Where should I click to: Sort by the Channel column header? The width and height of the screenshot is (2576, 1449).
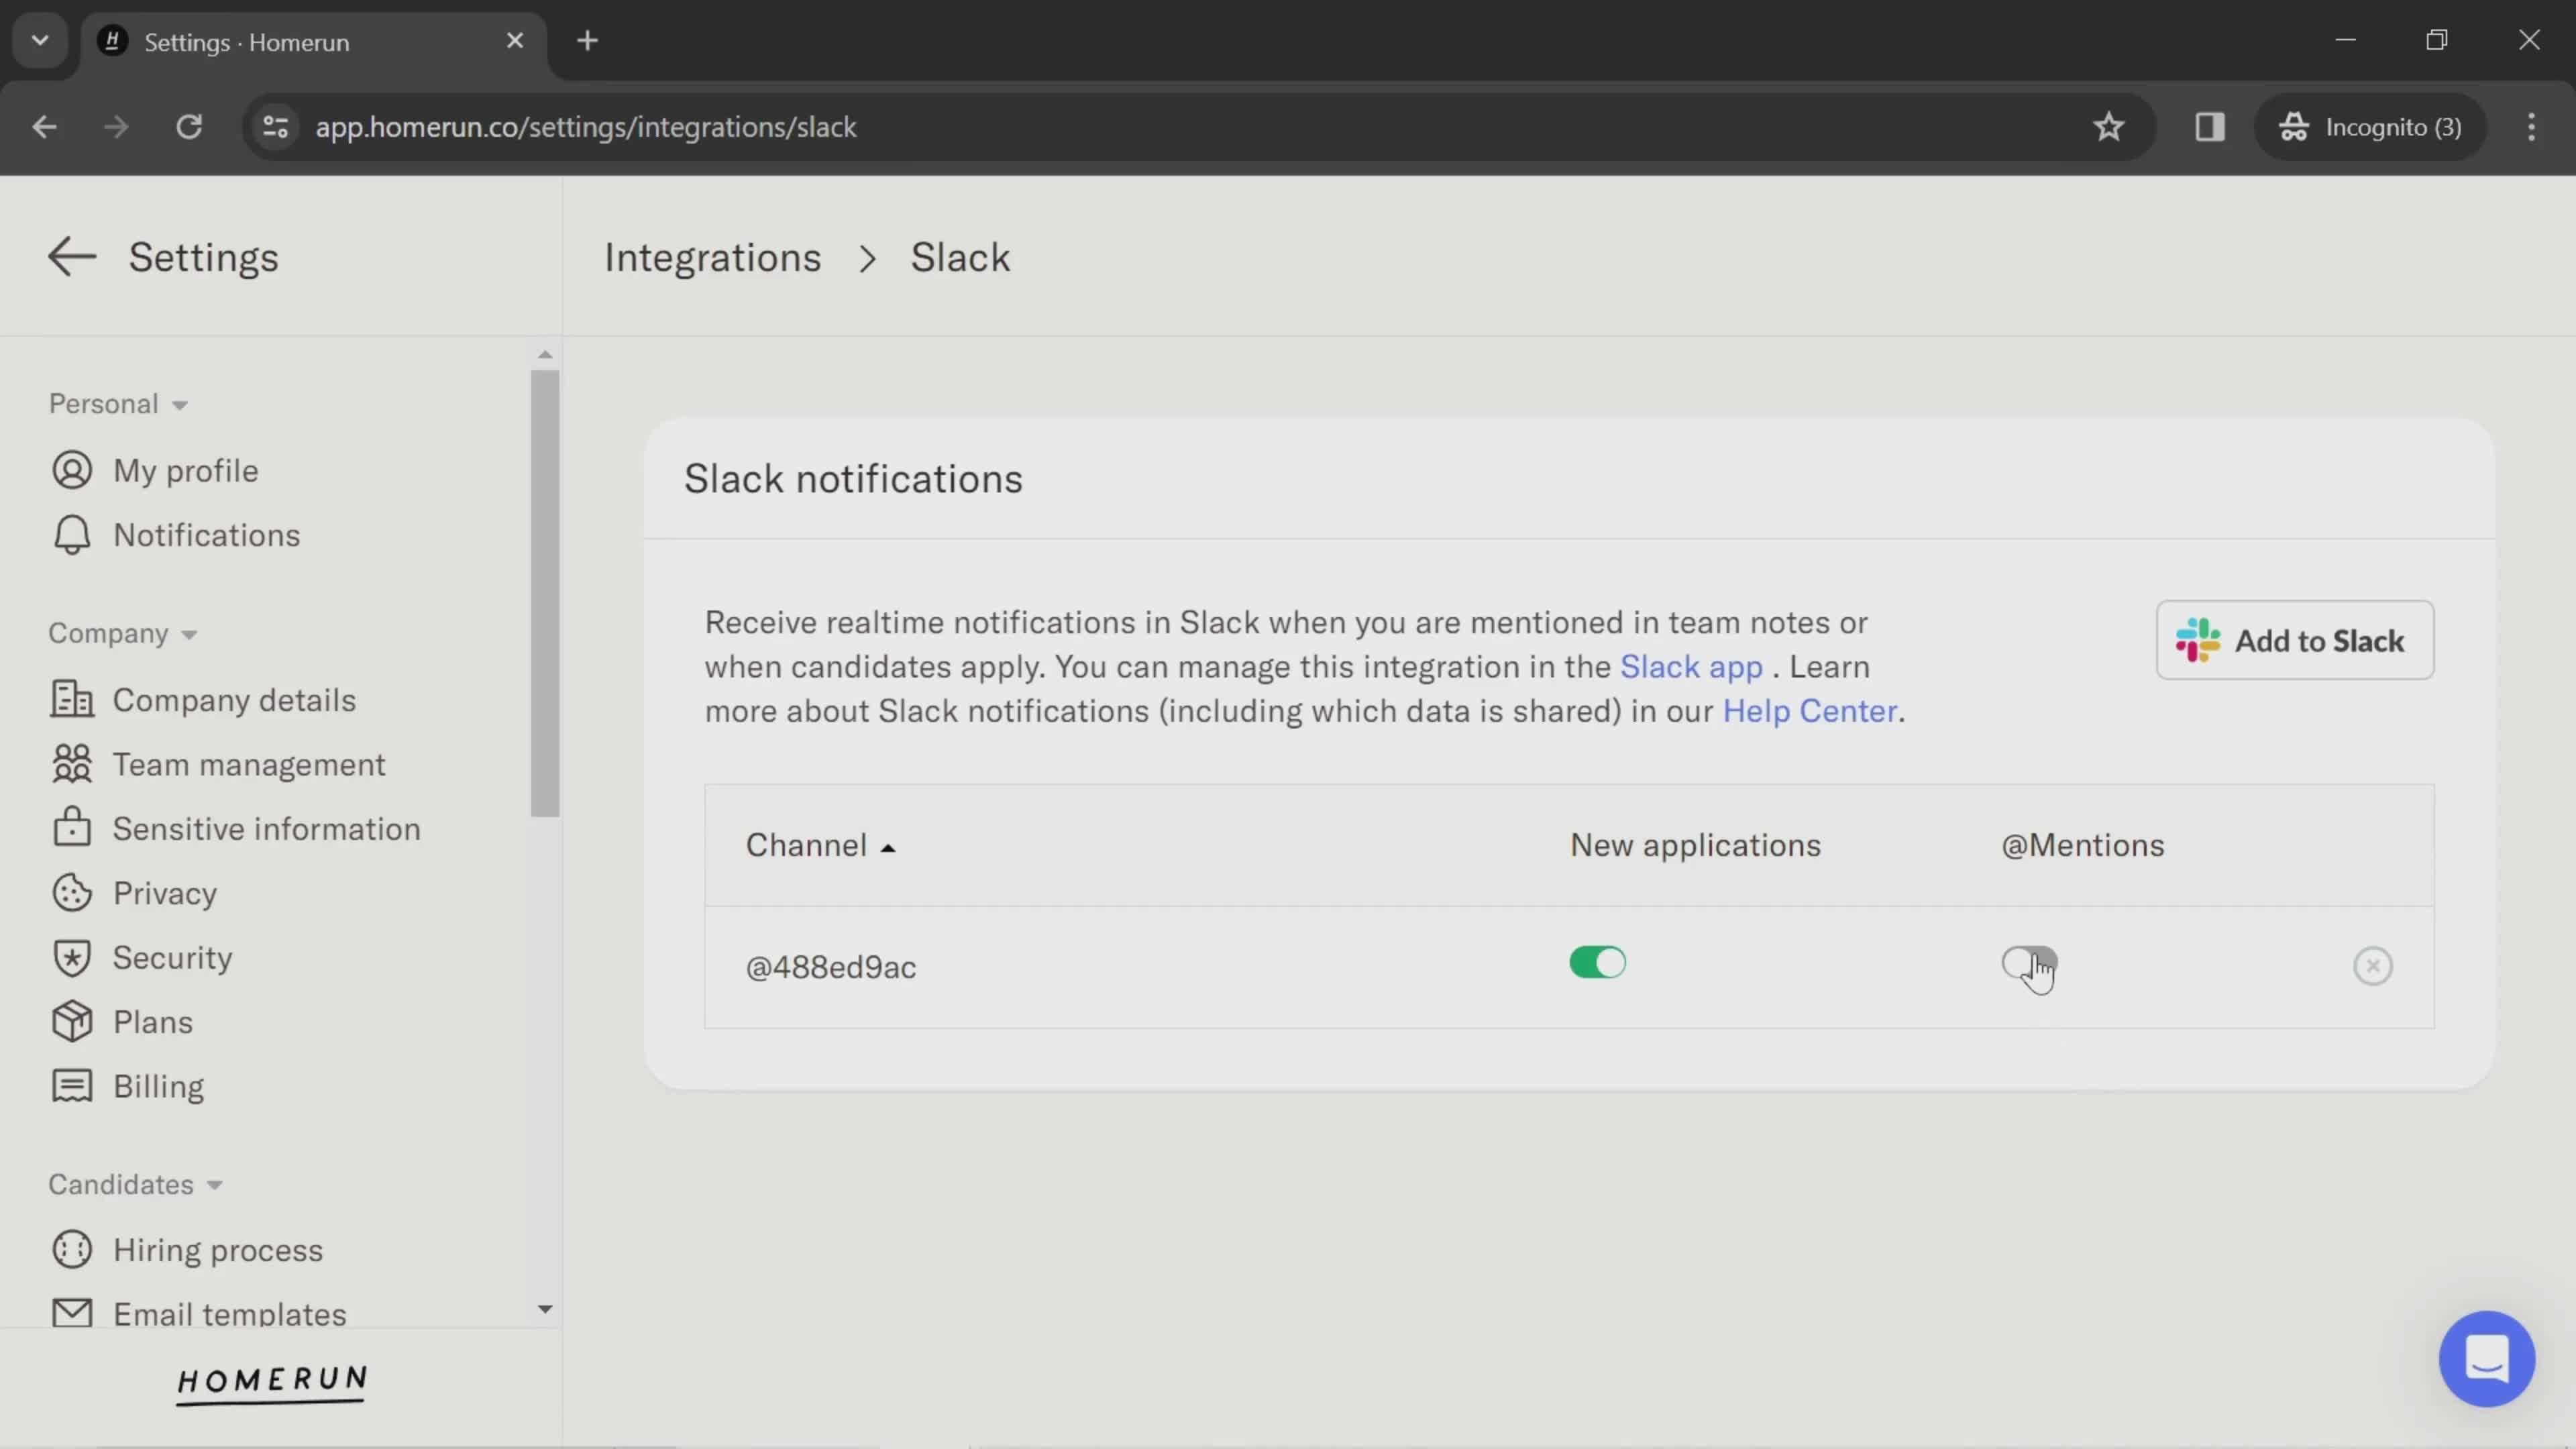tap(820, 846)
